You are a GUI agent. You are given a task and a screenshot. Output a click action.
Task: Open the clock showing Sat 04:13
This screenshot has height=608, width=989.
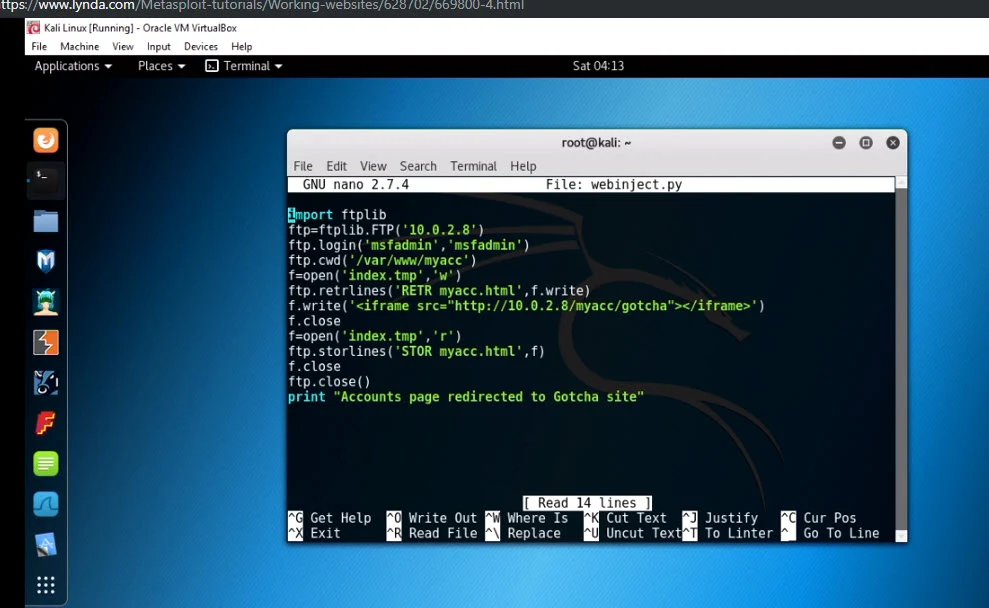[598, 66]
